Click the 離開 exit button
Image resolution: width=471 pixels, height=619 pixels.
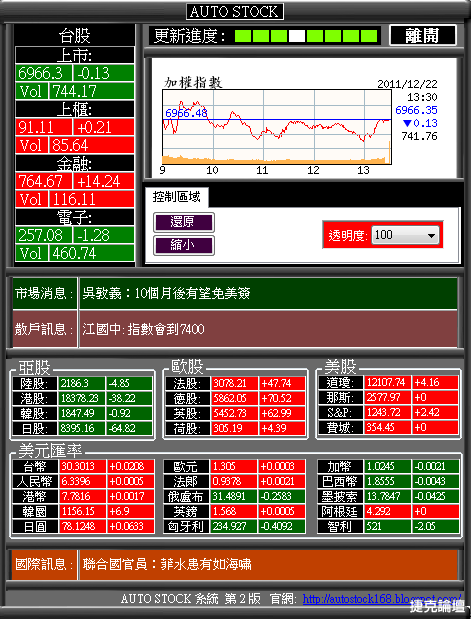[x=423, y=36]
